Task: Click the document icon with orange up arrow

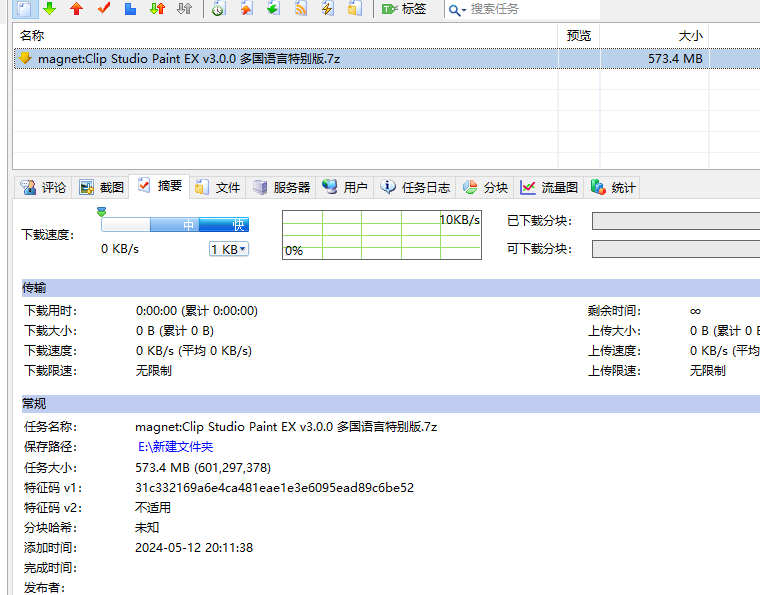Action: click(x=246, y=8)
